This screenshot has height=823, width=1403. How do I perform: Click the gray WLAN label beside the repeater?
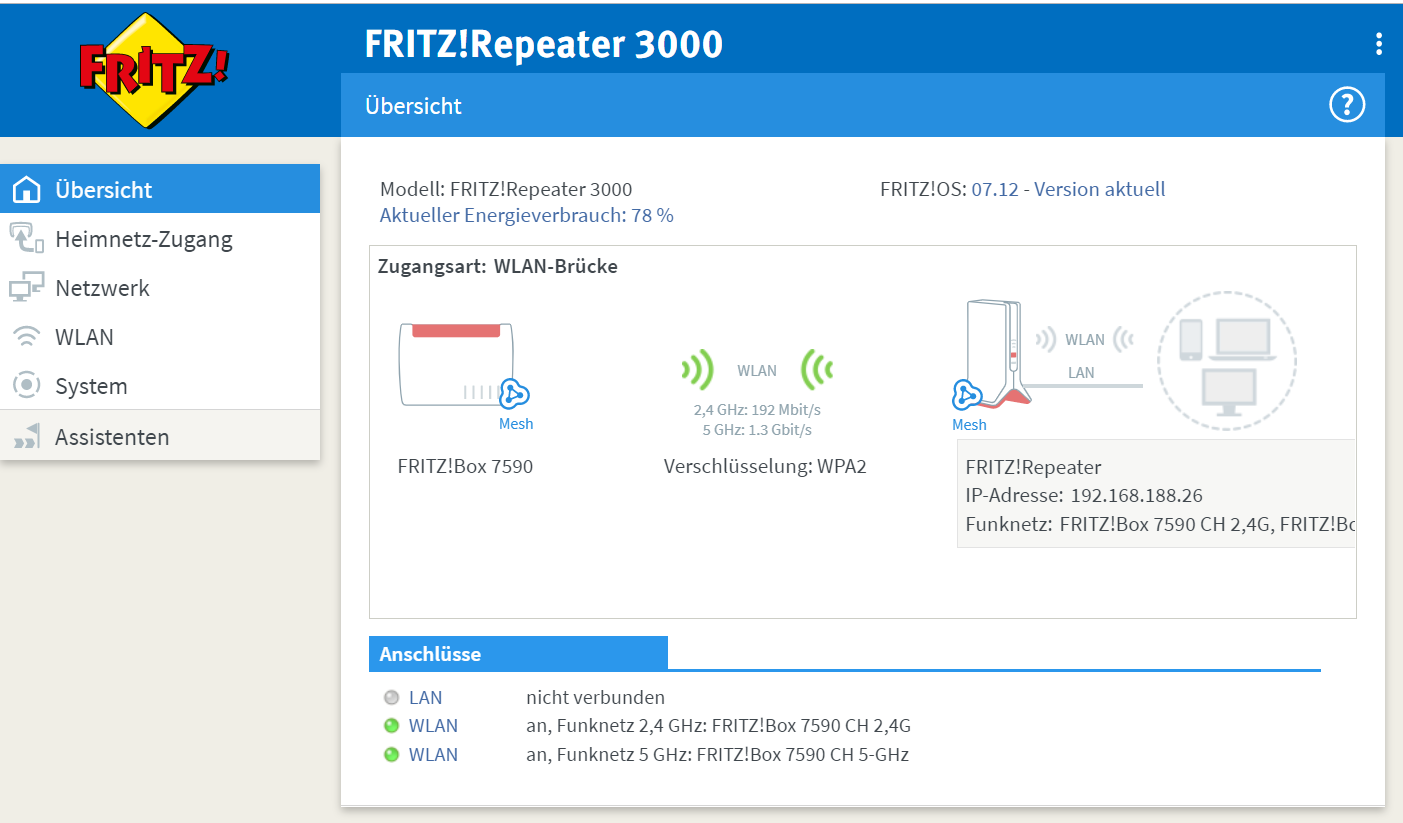pyautogui.click(x=1085, y=340)
